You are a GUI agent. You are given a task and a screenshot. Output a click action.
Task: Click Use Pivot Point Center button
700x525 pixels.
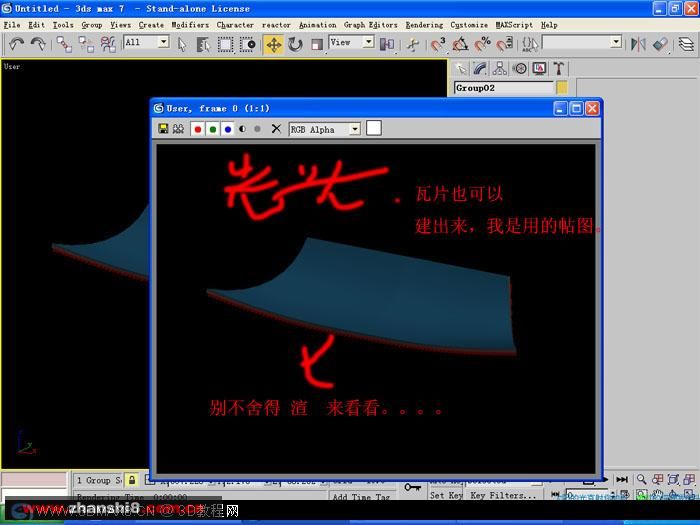pos(387,44)
